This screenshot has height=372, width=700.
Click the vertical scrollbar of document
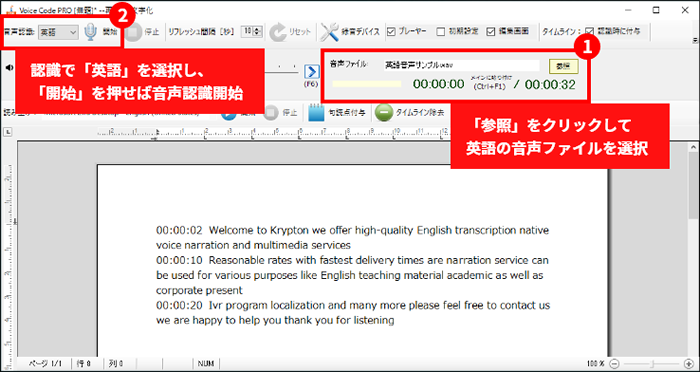[x=694, y=250]
